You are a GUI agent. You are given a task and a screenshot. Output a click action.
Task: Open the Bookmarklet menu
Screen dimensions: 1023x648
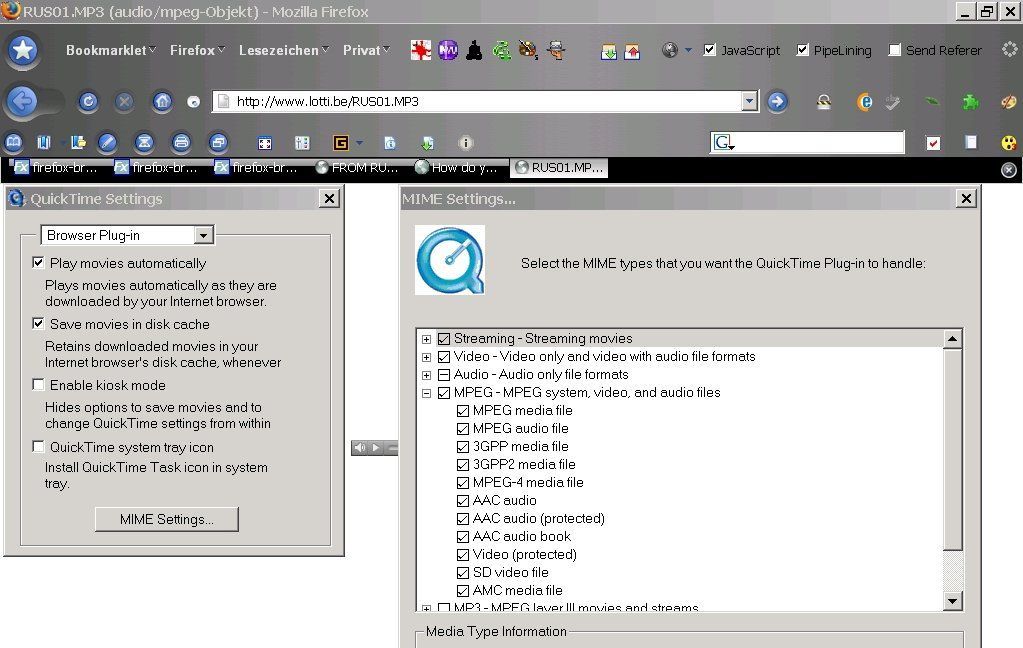click(x=111, y=50)
